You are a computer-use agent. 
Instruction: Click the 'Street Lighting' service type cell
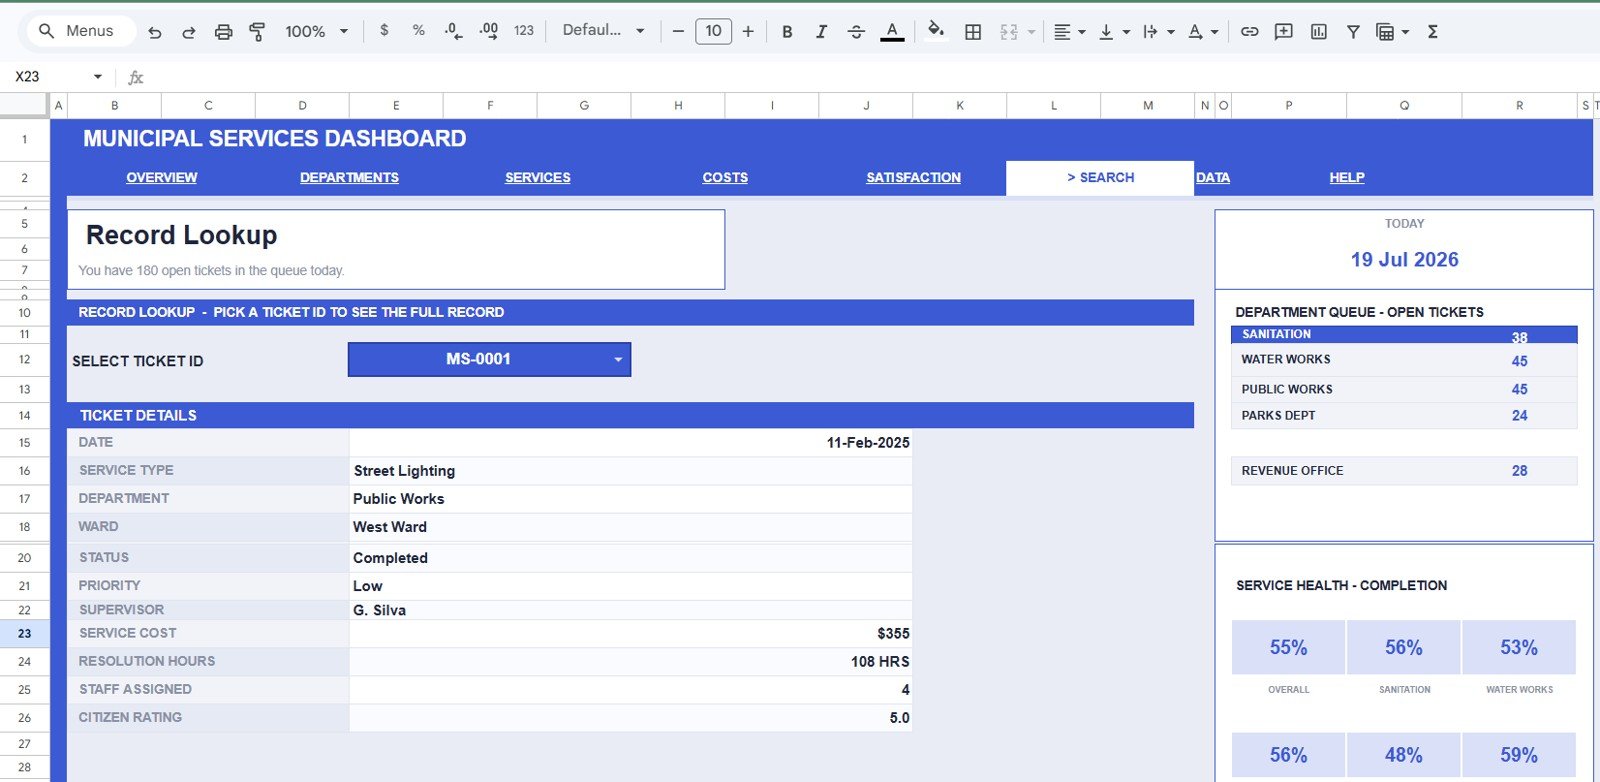pos(630,470)
